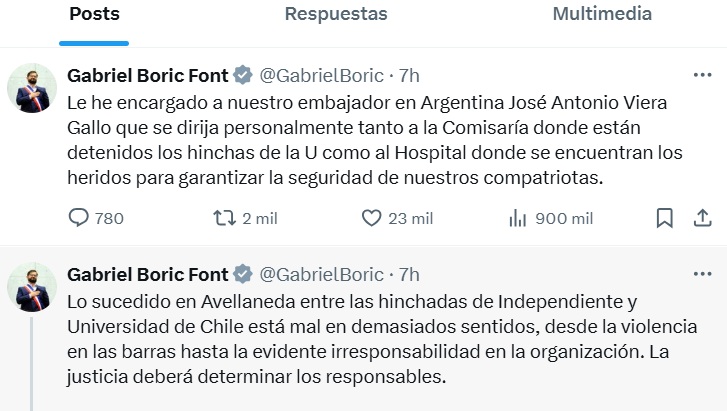The height and width of the screenshot is (411, 727).
Task: Open more options menu on Avellaneda post
Action: 702,274
